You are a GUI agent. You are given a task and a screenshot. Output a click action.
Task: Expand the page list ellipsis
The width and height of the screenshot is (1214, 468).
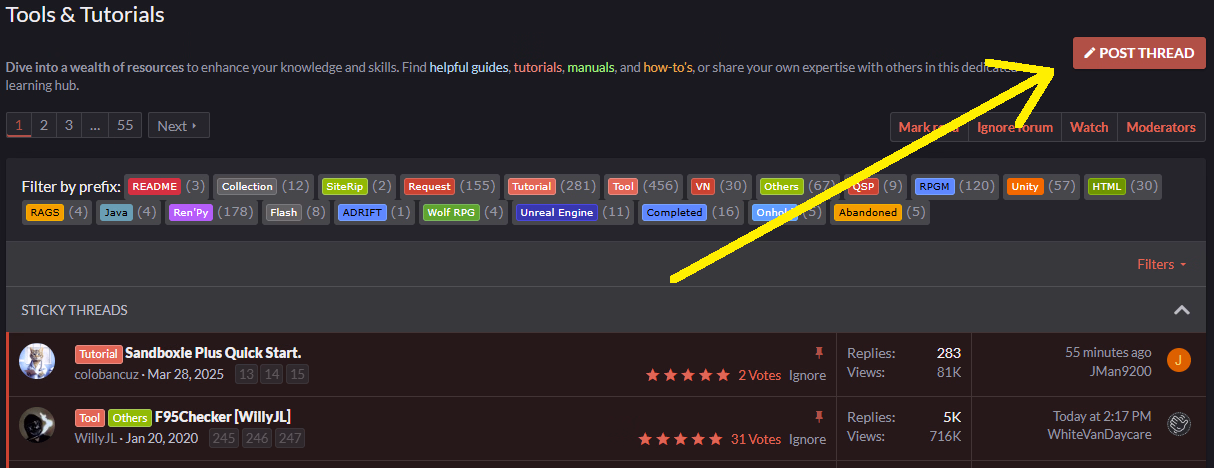94,126
